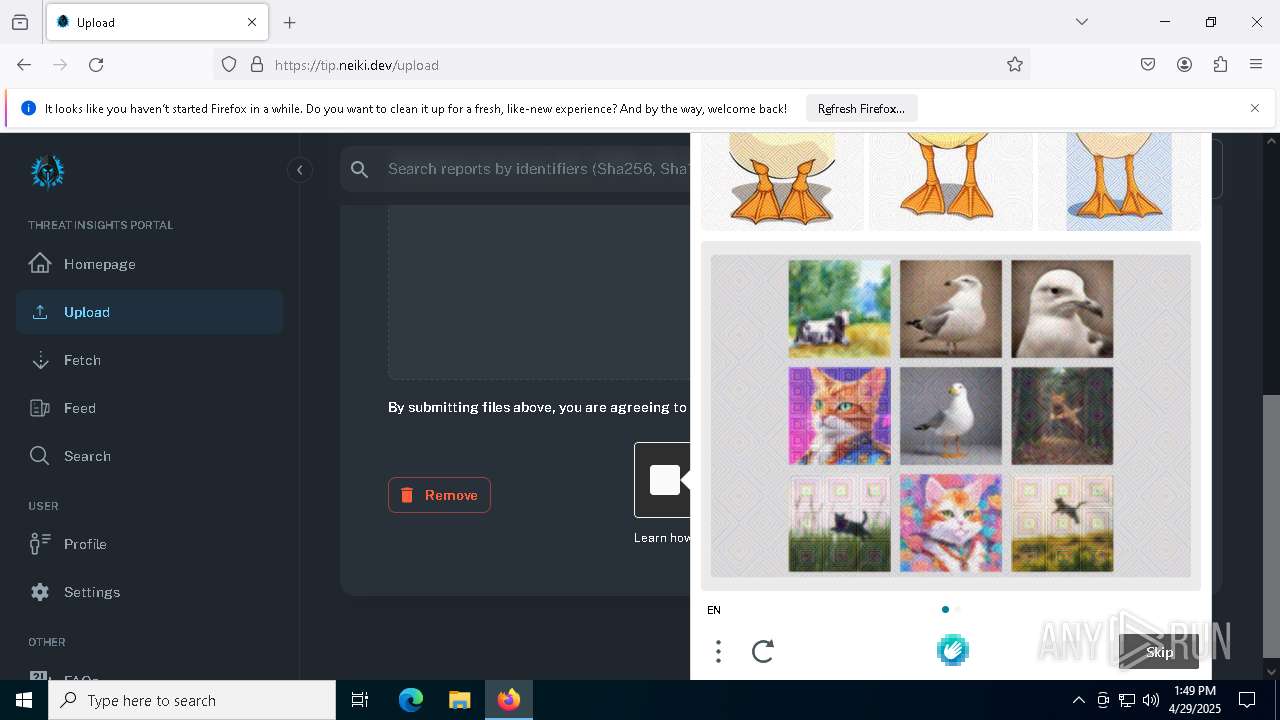Close the Upload tab
Image resolution: width=1280 pixels, height=720 pixels.
tap(252, 22)
